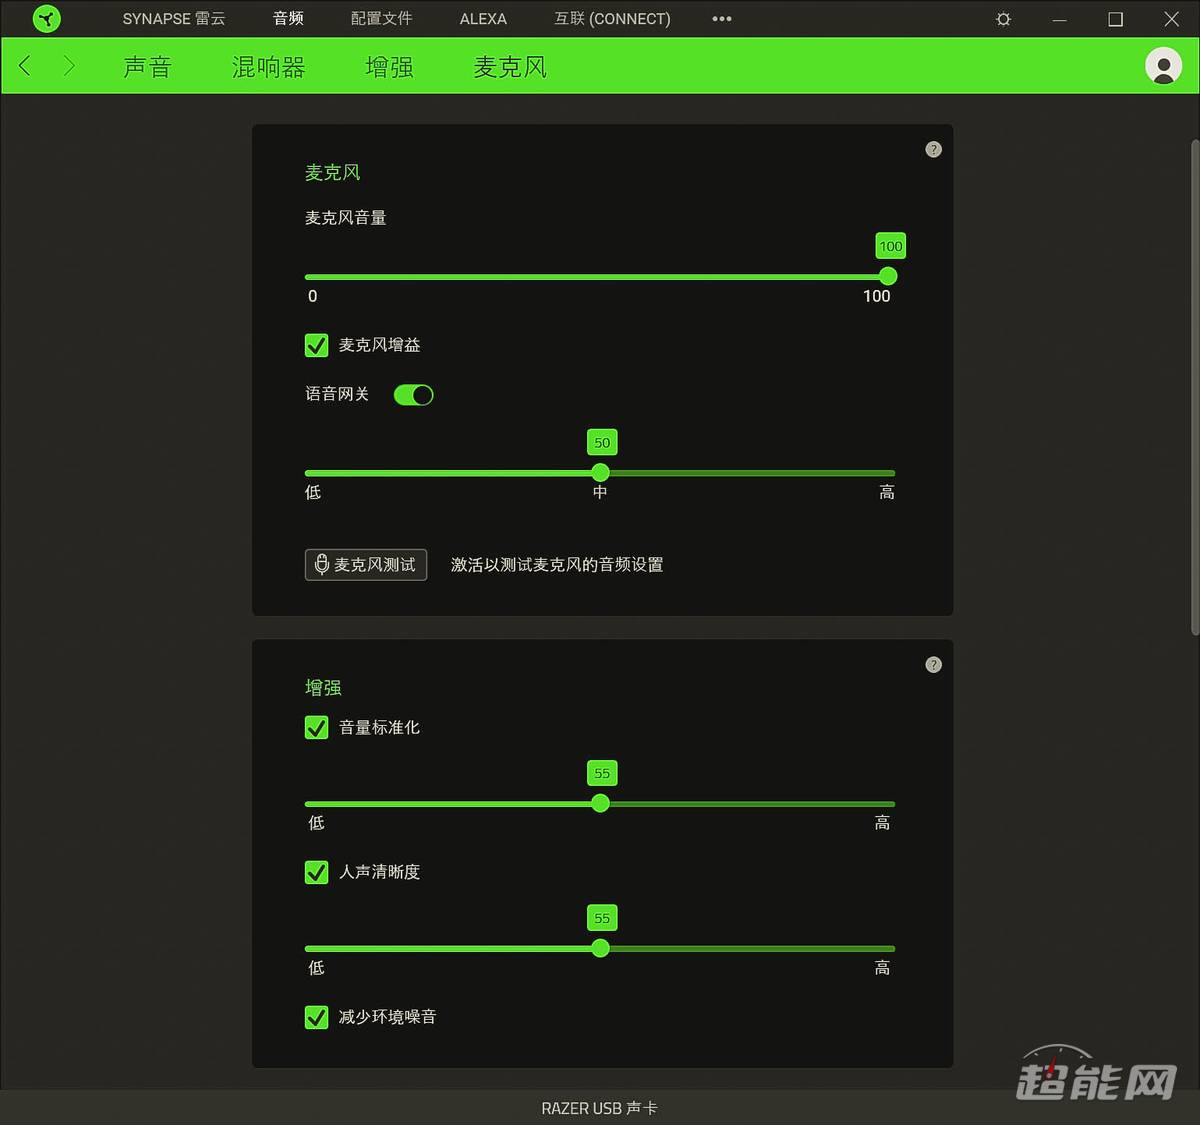Switch to the 混响器 sub-tab
Image resolution: width=1200 pixels, height=1125 pixels.
pyautogui.click(x=268, y=67)
